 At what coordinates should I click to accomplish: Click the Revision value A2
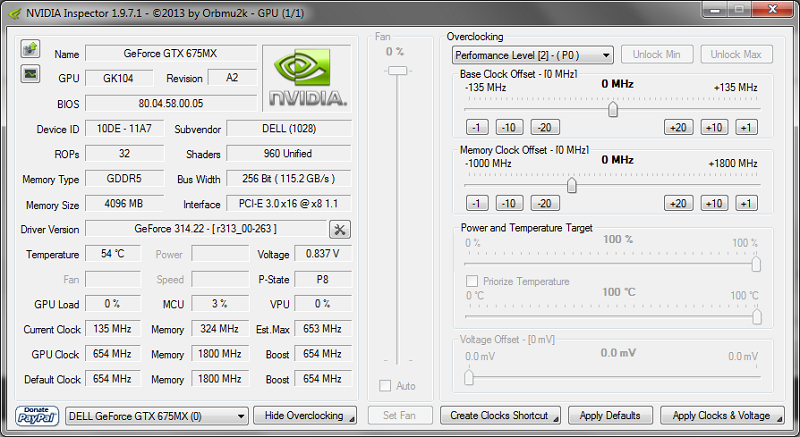point(232,78)
